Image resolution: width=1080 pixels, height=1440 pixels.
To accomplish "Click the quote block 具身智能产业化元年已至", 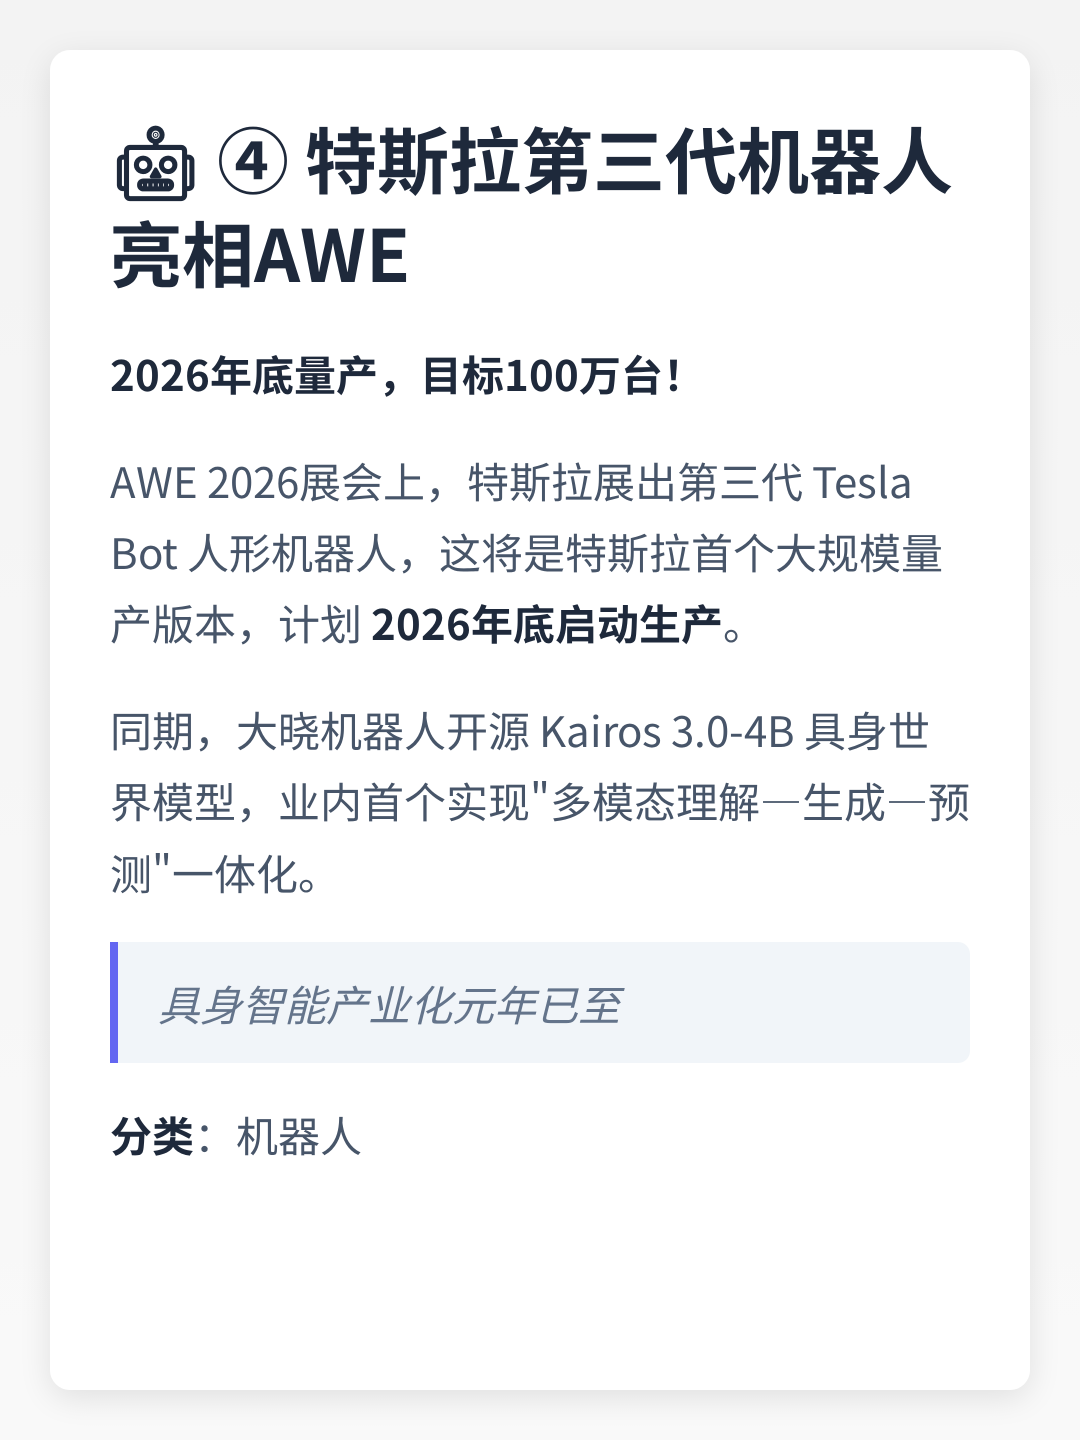I will point(540,1003).
